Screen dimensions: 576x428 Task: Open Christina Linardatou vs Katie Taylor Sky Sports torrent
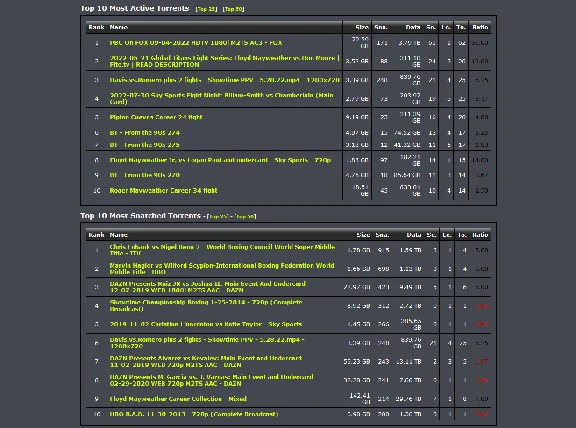pos(206,324)
